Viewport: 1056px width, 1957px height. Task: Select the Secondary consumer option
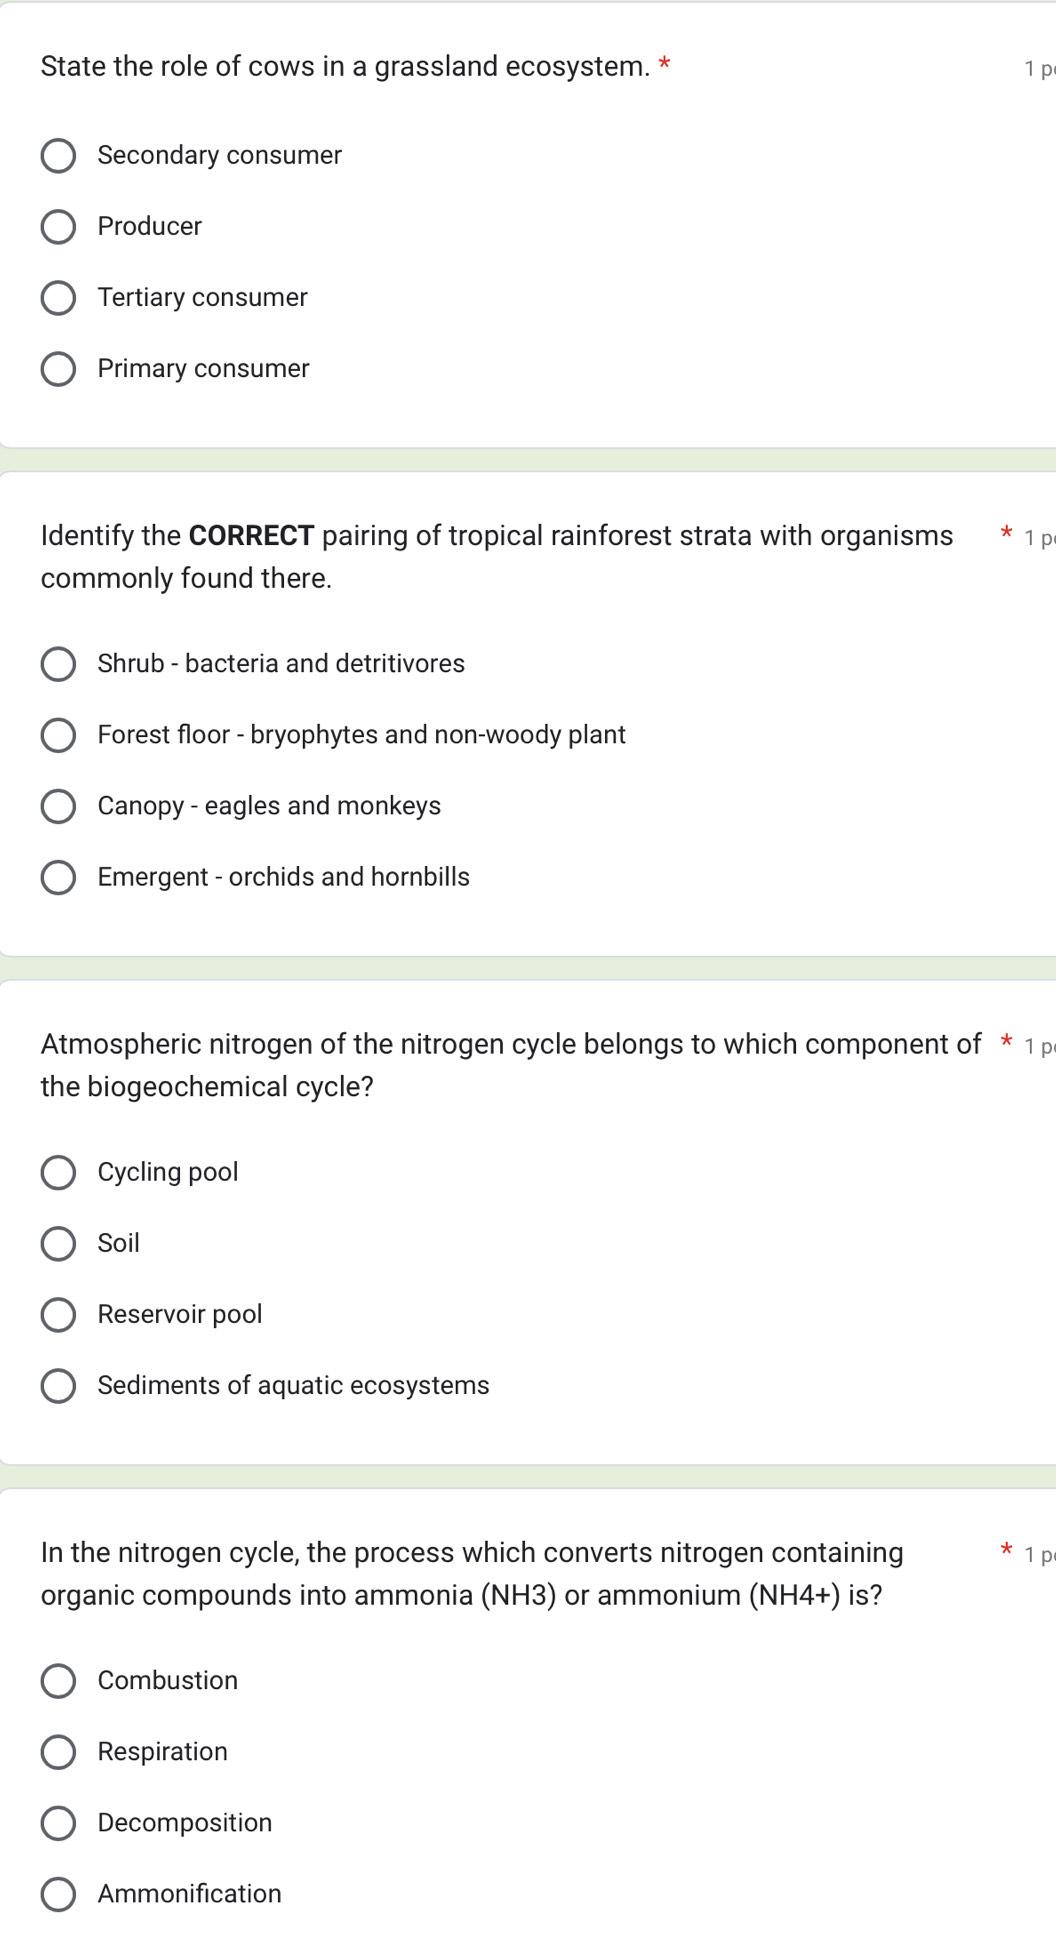(58, 156)
